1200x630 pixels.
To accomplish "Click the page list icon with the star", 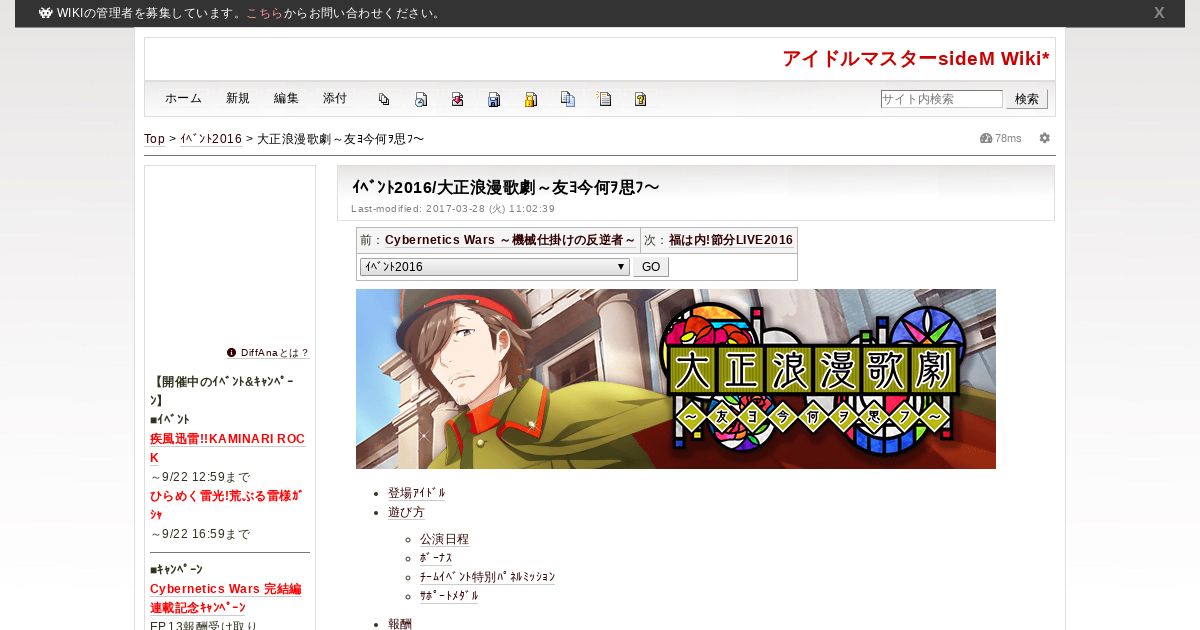I will pyautogui.click(x=604, y=99).
